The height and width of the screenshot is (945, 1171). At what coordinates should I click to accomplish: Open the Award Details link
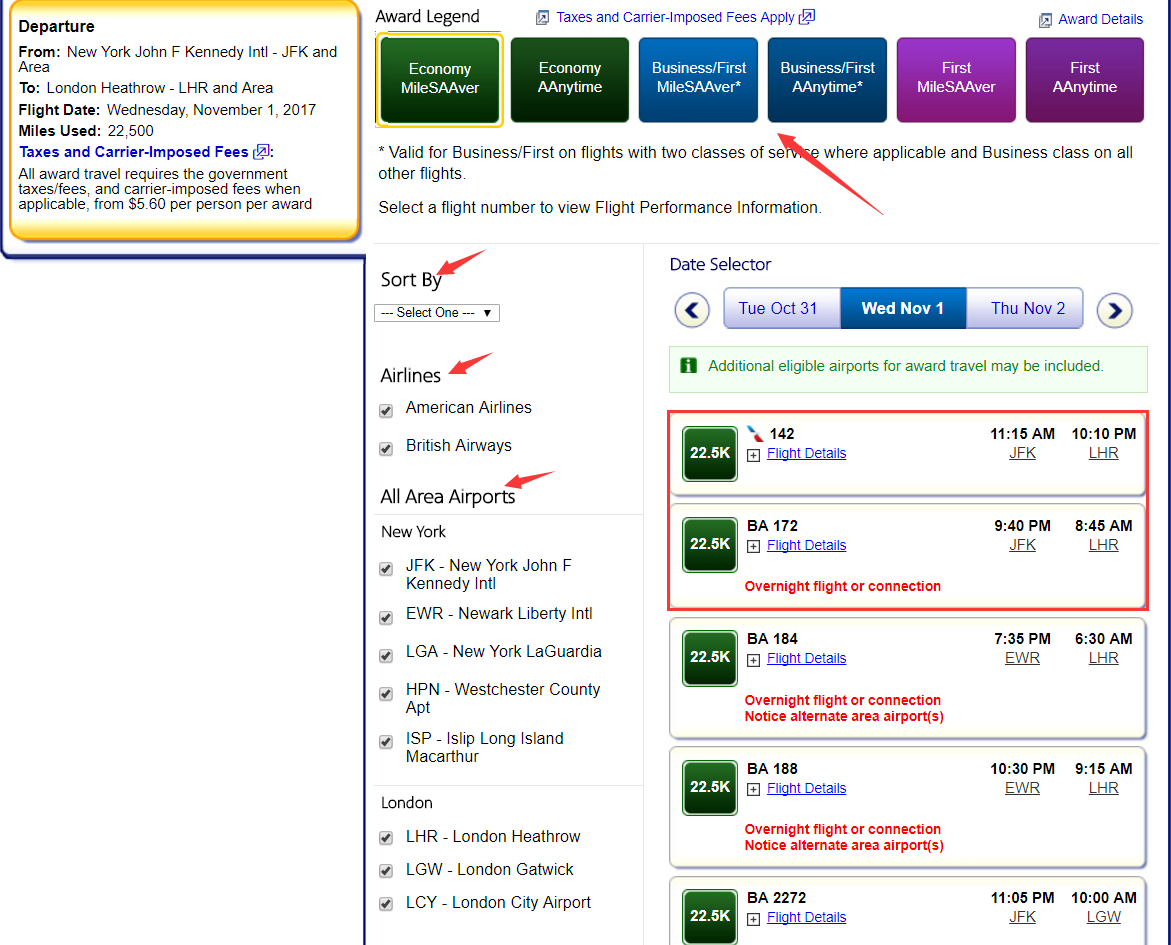[1100, 19]
